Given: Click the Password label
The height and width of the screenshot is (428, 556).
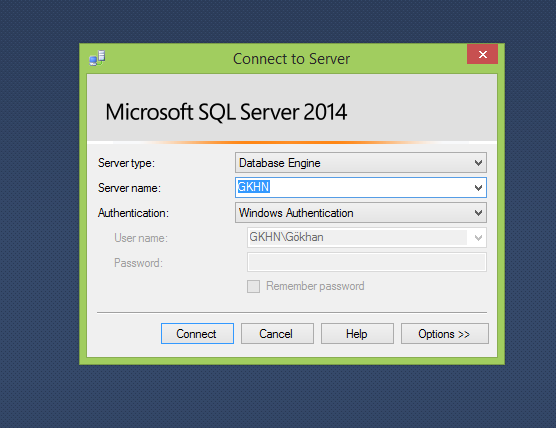Looking at the screenshot, I should click(138, 263).
